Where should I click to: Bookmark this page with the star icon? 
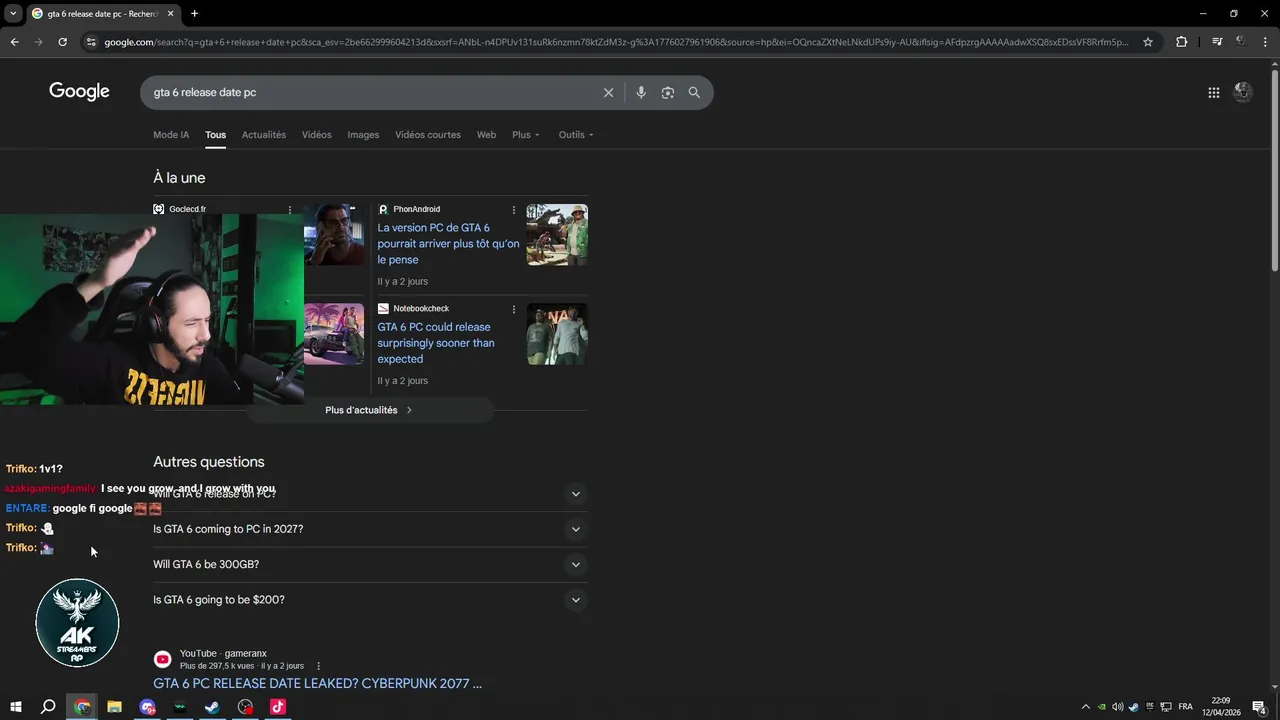1148,42
